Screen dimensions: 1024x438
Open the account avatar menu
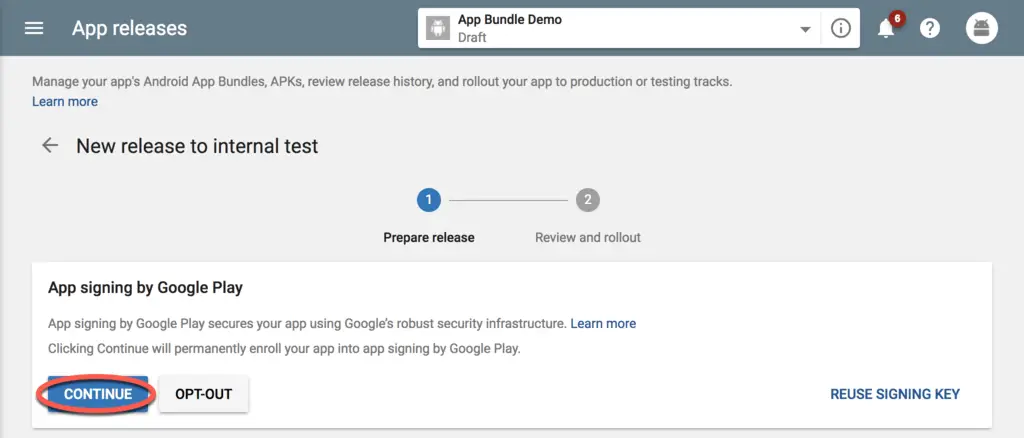click(x=981, y=29)
